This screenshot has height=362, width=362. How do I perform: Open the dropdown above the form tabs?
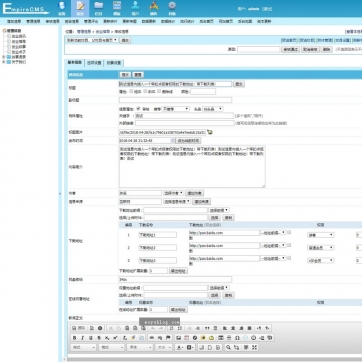click(92, 40)
